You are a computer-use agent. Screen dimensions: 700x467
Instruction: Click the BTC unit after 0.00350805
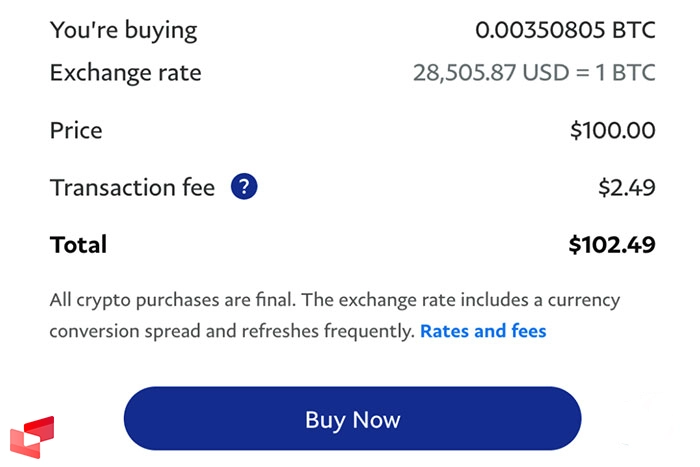[634, 30]
